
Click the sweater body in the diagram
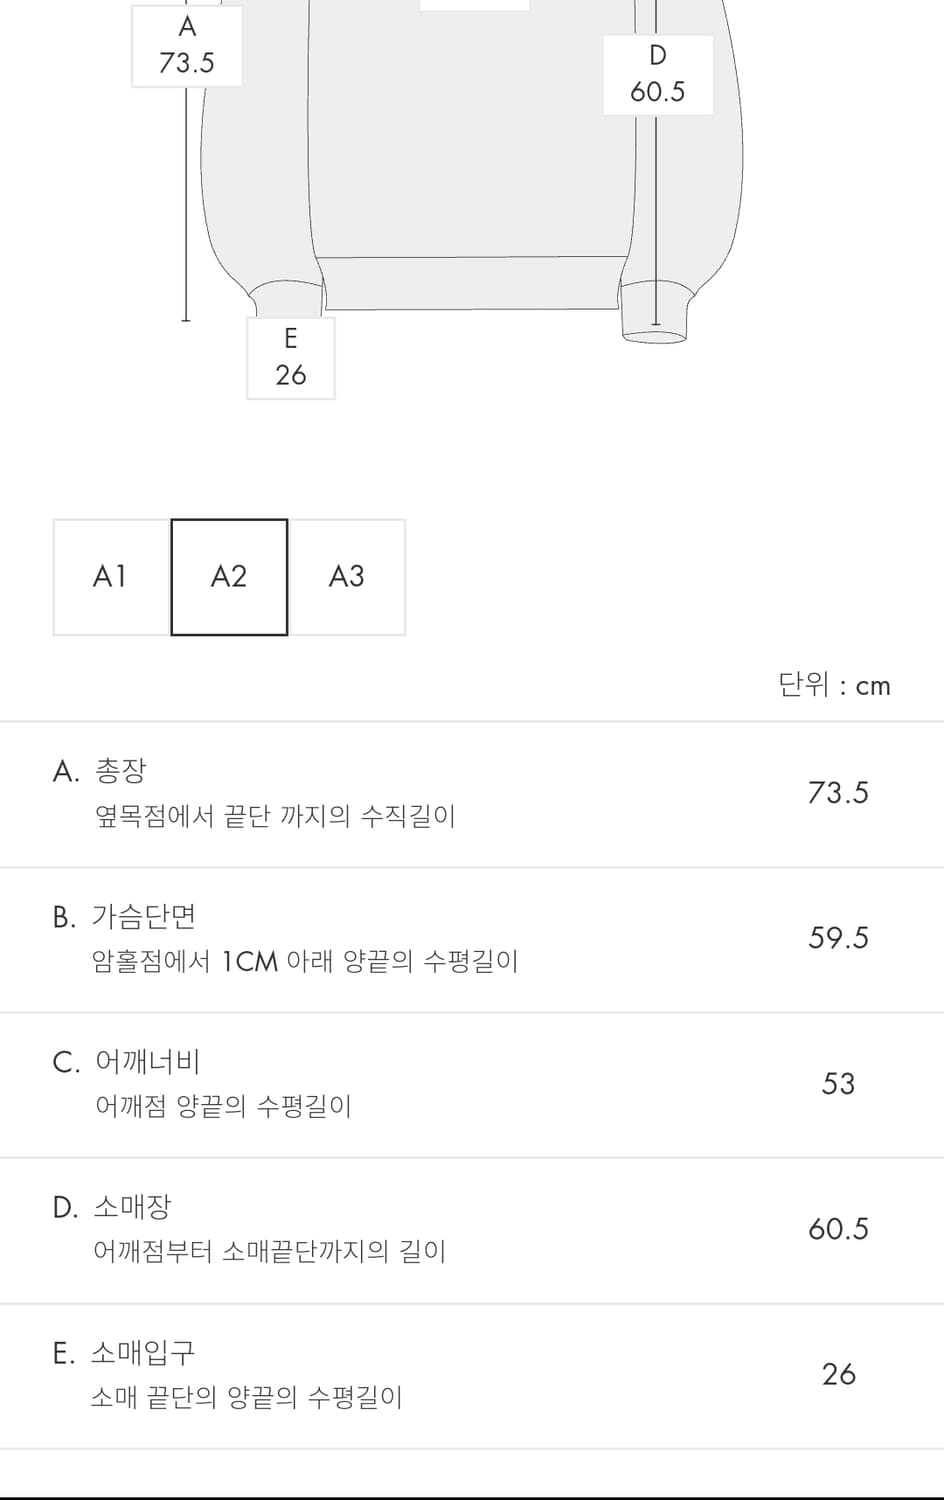[x=470, y=150]
